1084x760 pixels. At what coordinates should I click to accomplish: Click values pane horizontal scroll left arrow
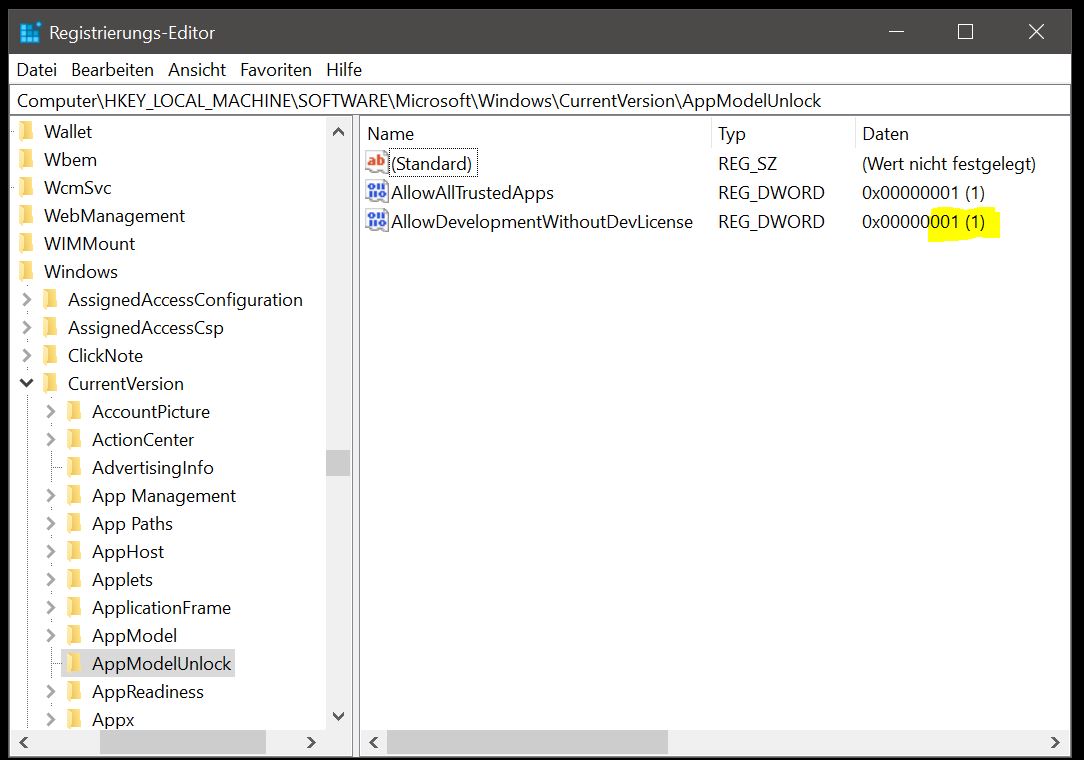374,742
